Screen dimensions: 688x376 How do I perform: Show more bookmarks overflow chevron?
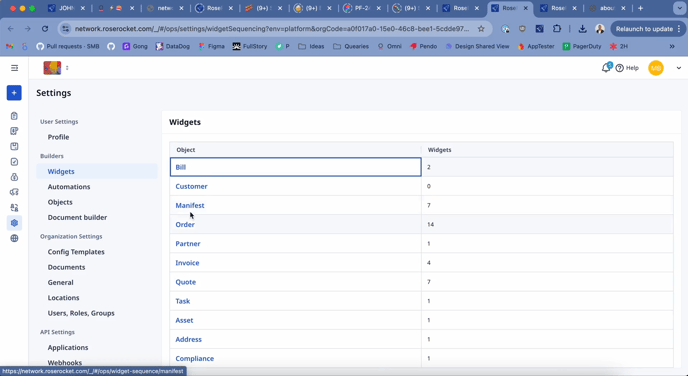672,46
